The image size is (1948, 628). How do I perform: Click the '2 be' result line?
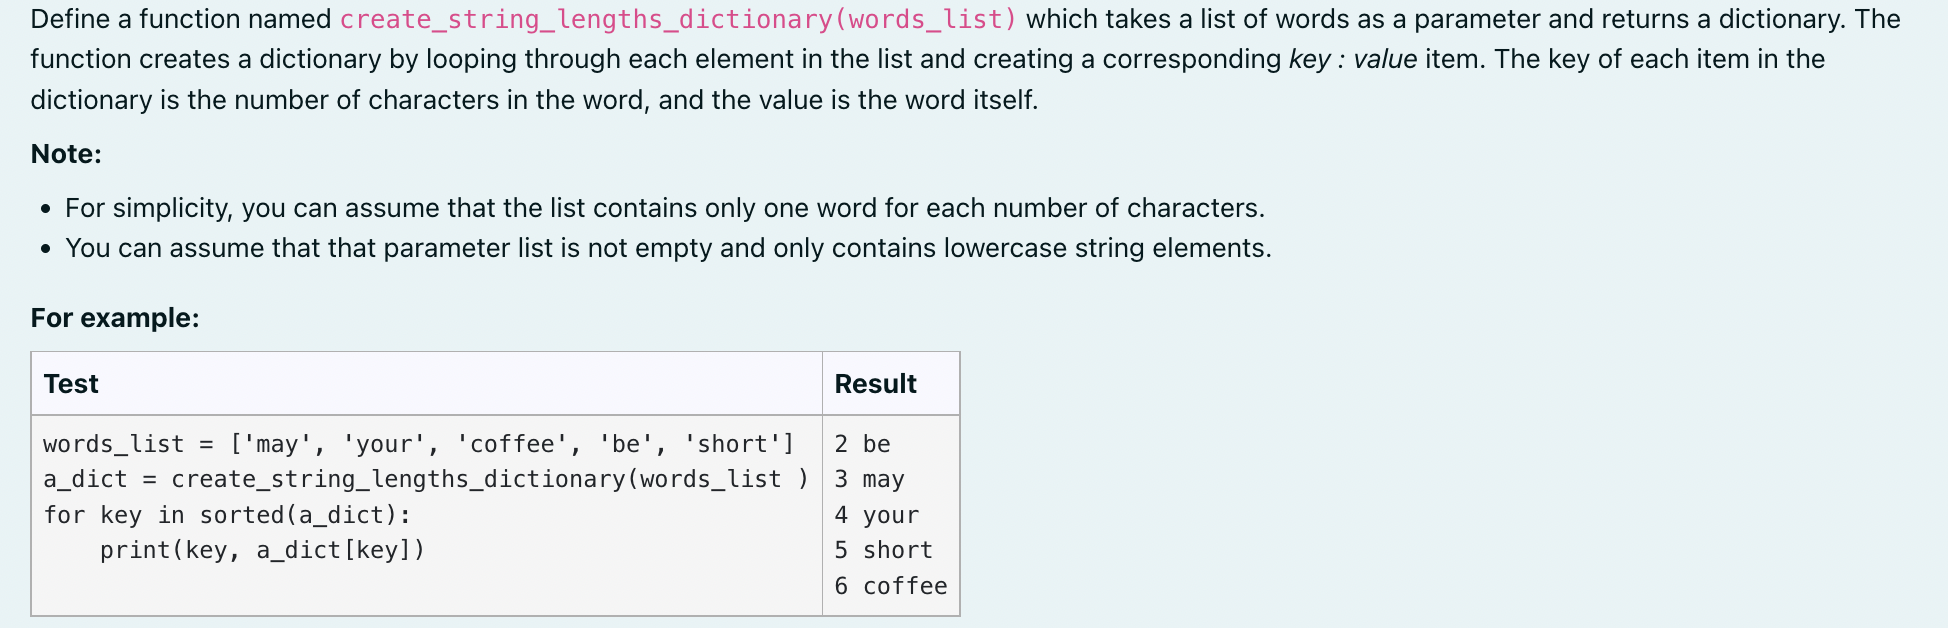pos(862,444)
